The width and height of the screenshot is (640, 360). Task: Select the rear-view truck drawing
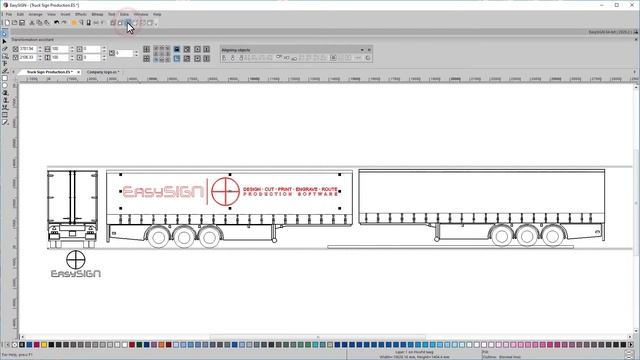click(72, 209)
